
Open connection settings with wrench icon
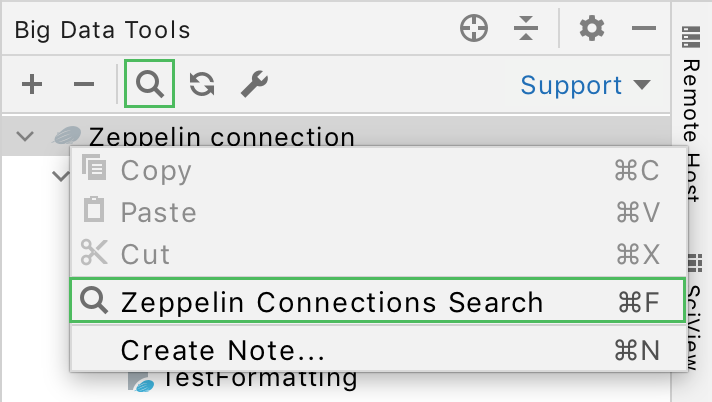(253, 85)
